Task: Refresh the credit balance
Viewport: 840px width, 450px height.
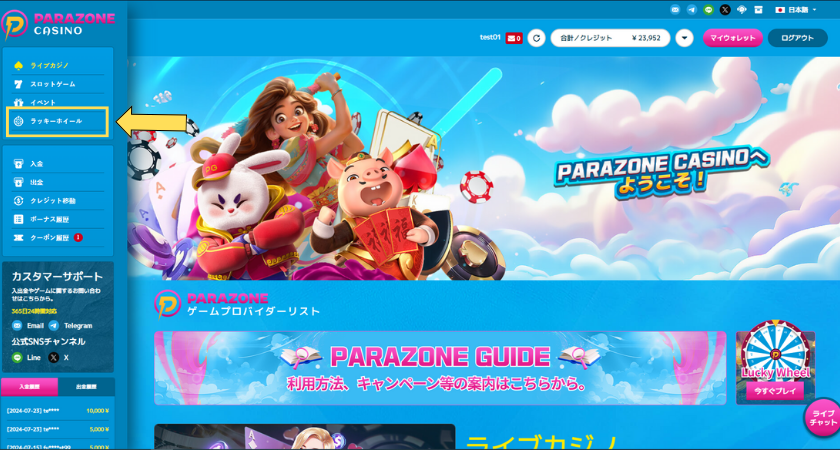Action: pos(536,38)
